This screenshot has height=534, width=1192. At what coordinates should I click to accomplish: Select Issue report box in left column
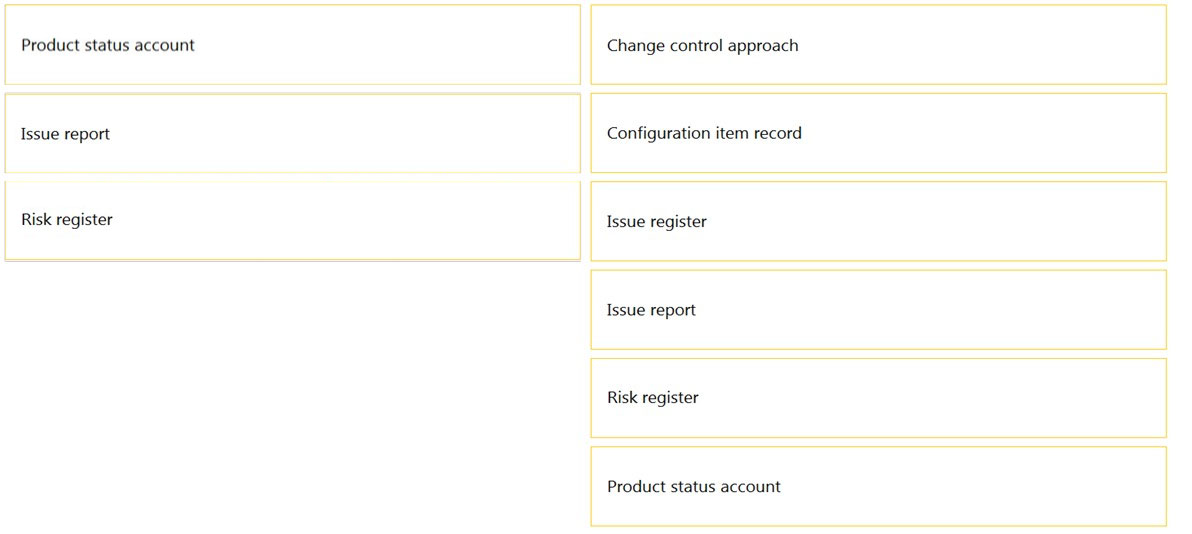point(293,134)
